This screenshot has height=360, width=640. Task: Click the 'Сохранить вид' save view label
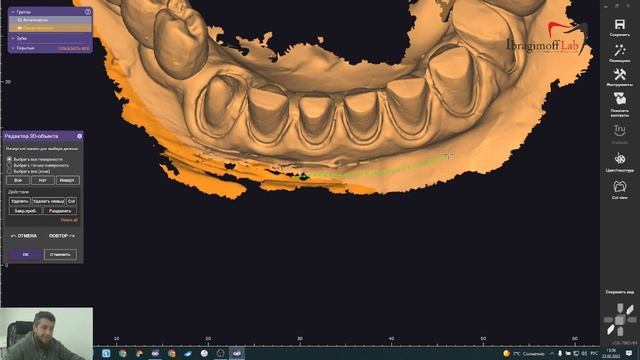pyautogui.click(x=620, y=292)
